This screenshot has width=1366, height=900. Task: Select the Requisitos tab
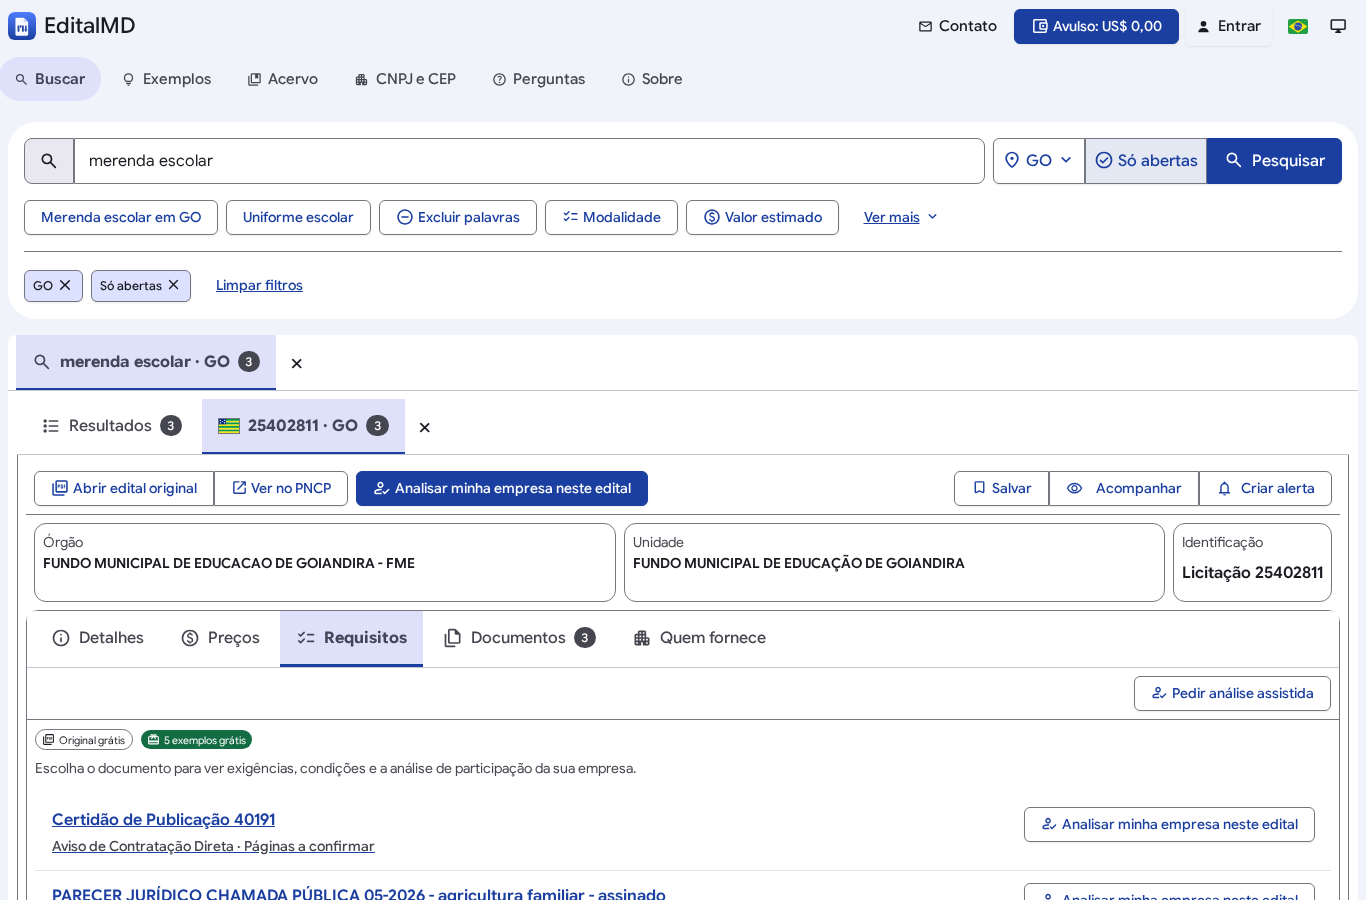[x=351, y=638]
